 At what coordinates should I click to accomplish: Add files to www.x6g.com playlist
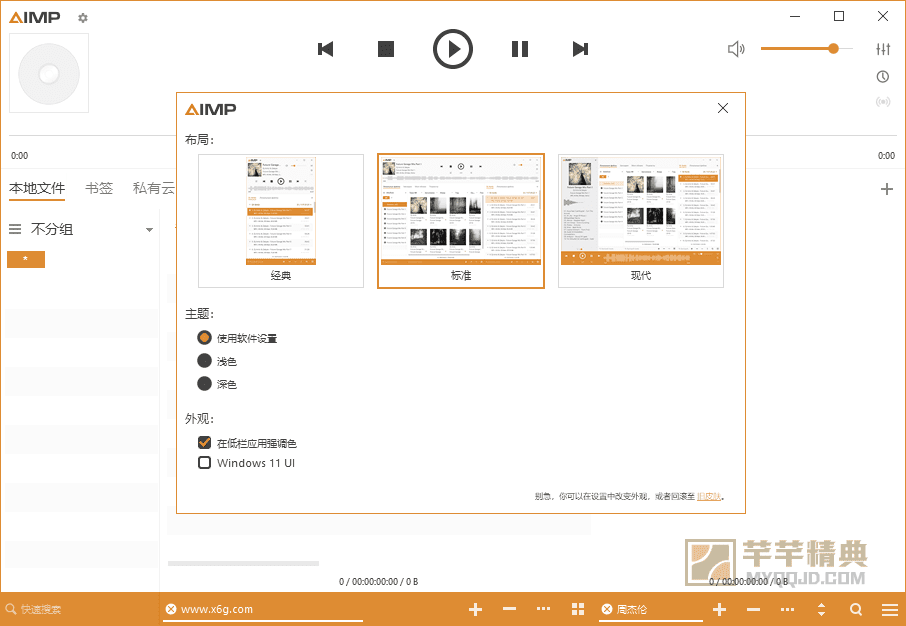[x=475, y=609]
